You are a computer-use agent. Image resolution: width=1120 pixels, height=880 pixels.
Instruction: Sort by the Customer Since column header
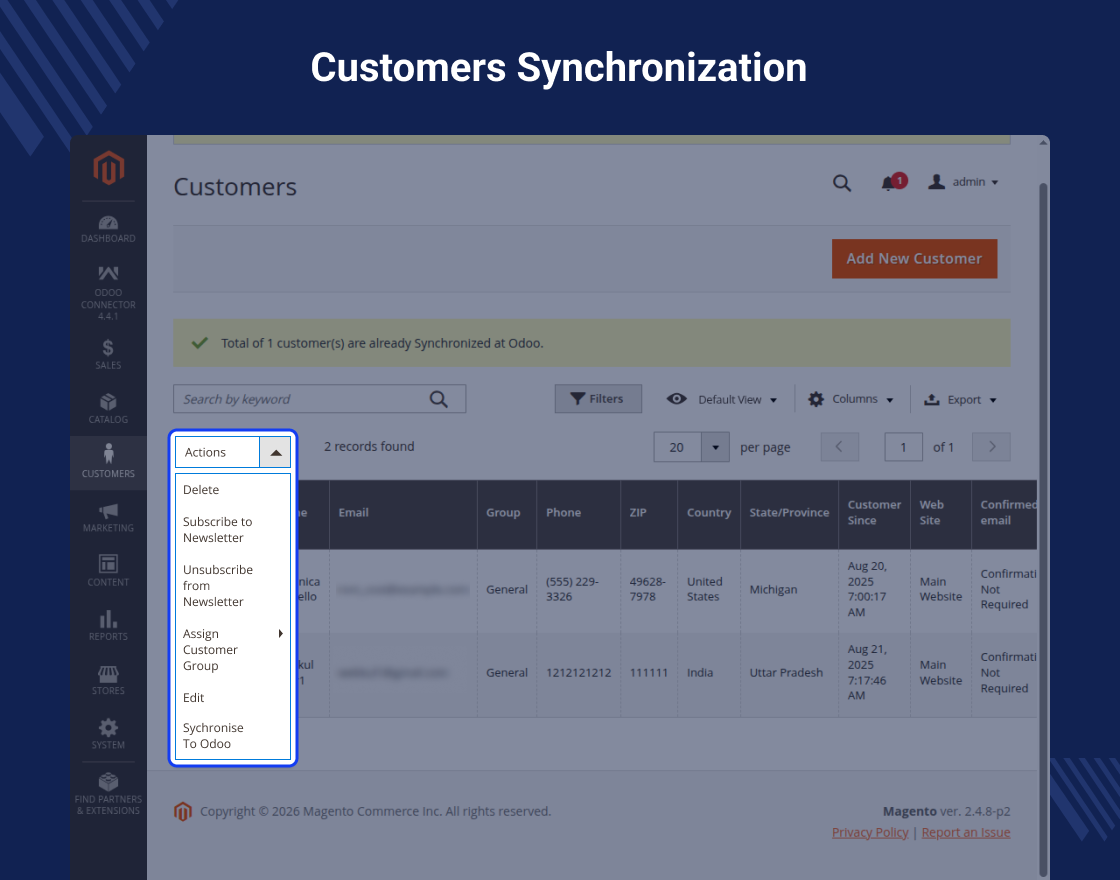click(x=874, y=513)
